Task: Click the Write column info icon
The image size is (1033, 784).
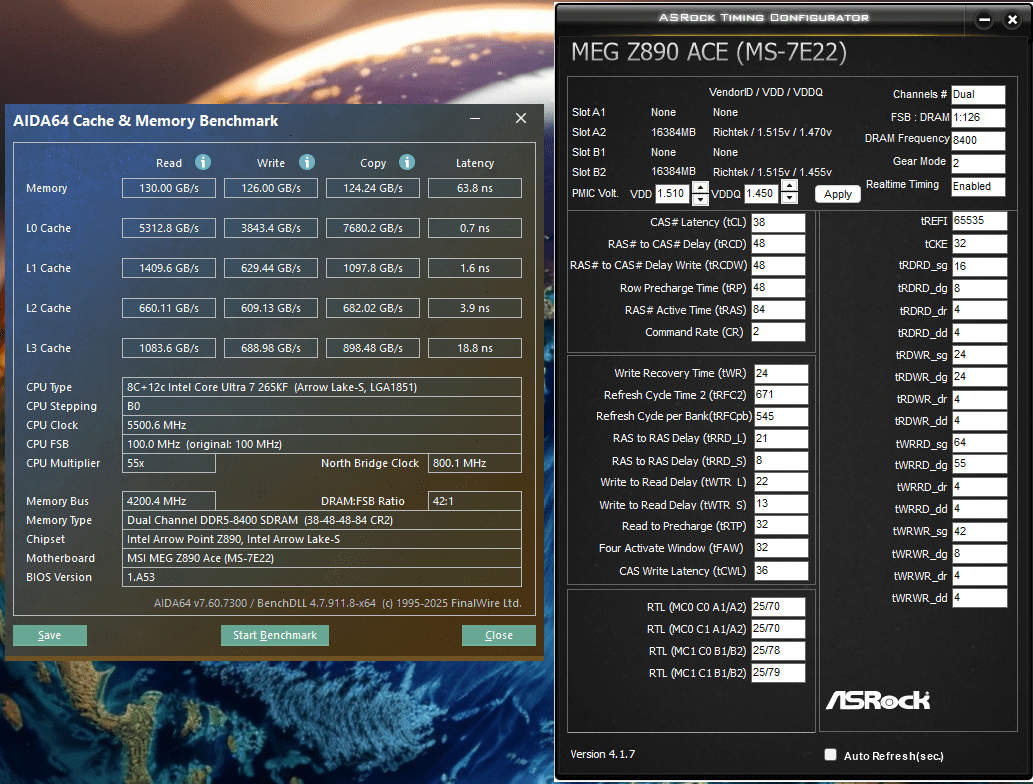Action: [x=307, y=162]
